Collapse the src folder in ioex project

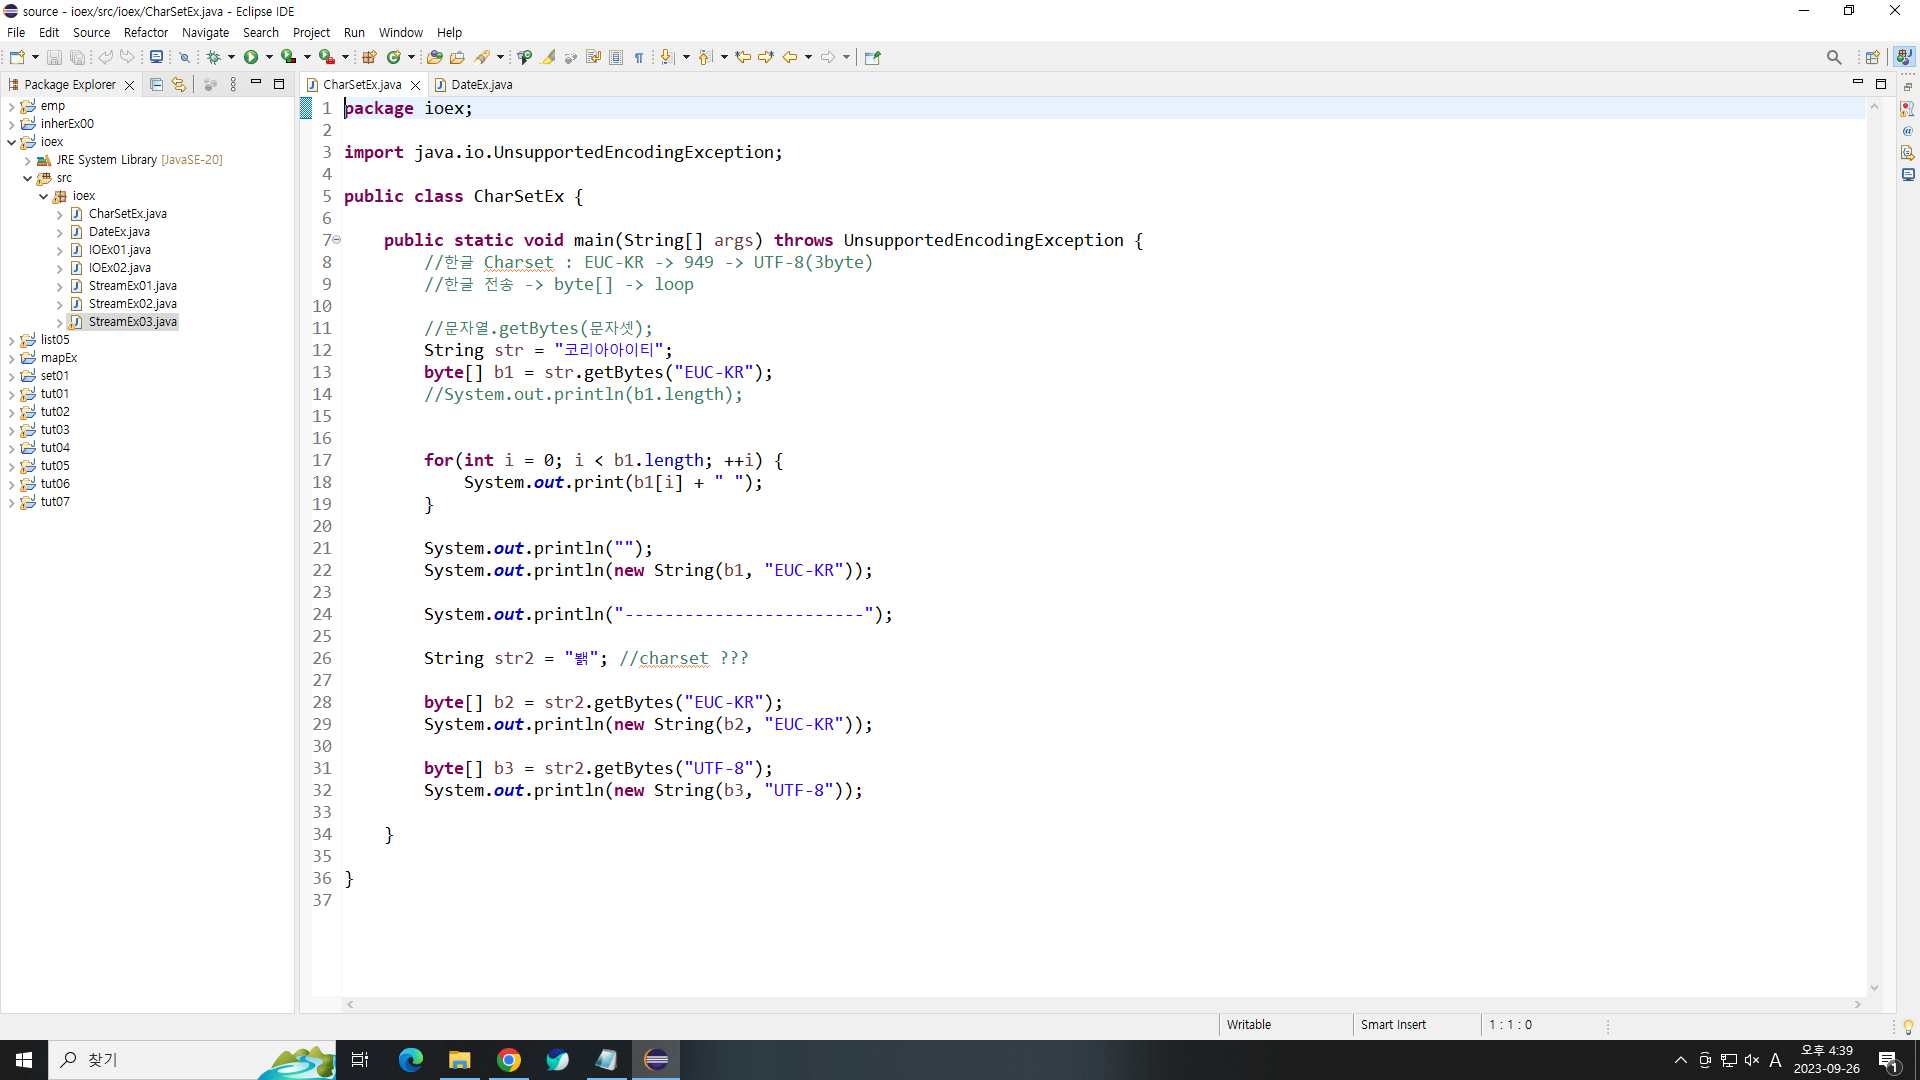[x=27, y=178]
